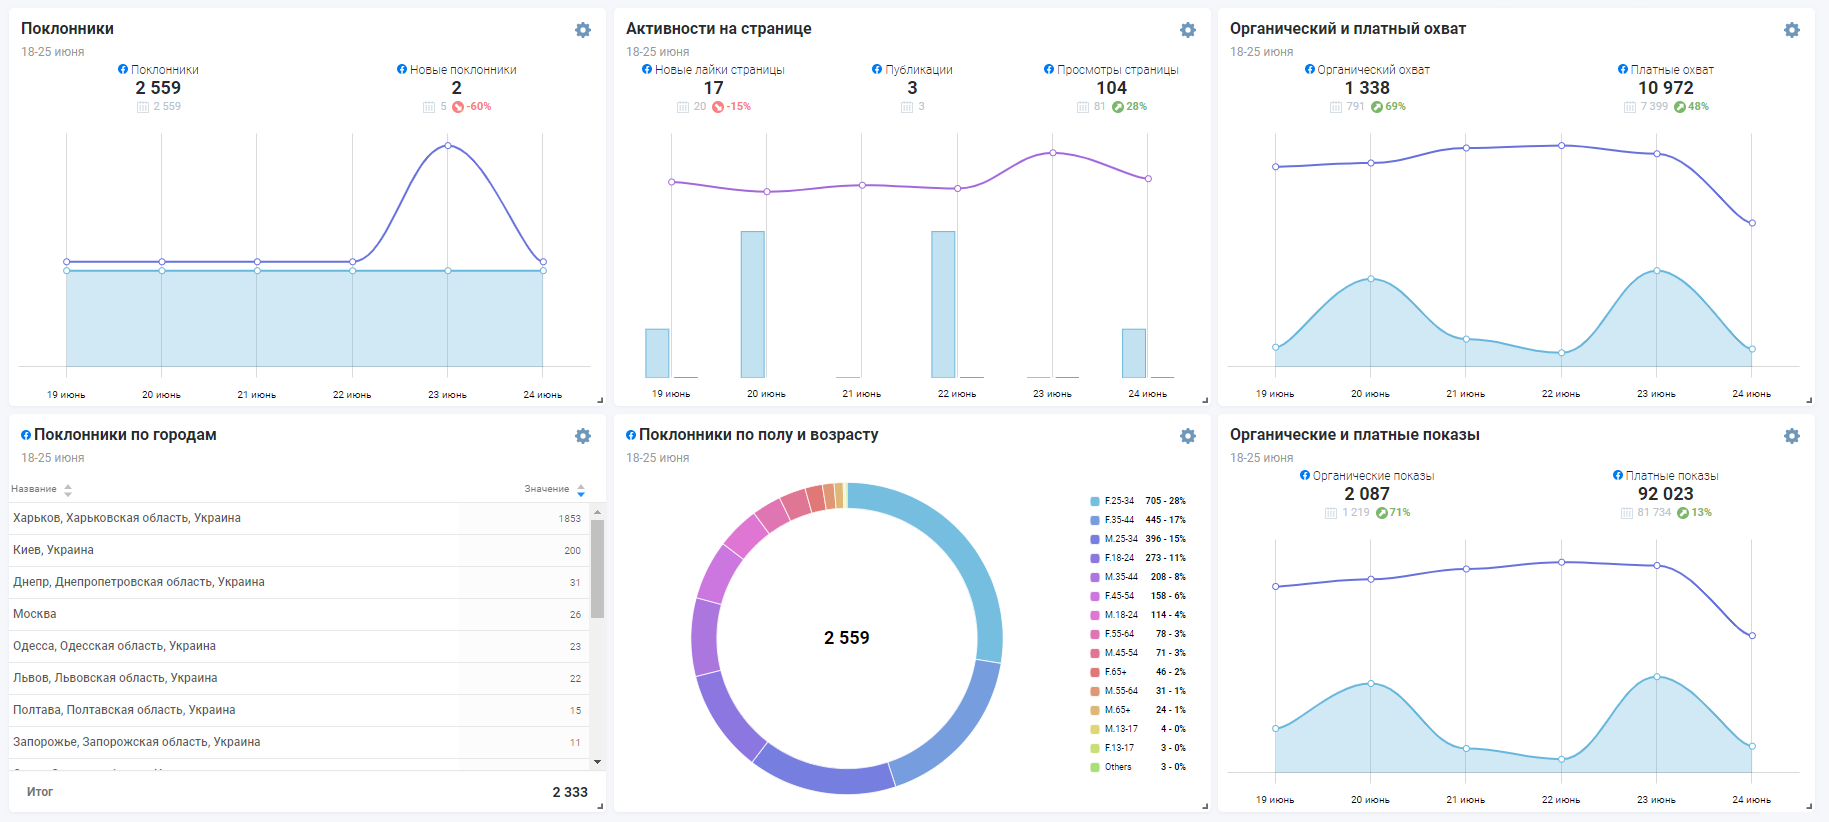The height and width of the screenshot is (822, 1829).
Task: Toggle Others legend entry in the chart
Action: (1117, 767)
